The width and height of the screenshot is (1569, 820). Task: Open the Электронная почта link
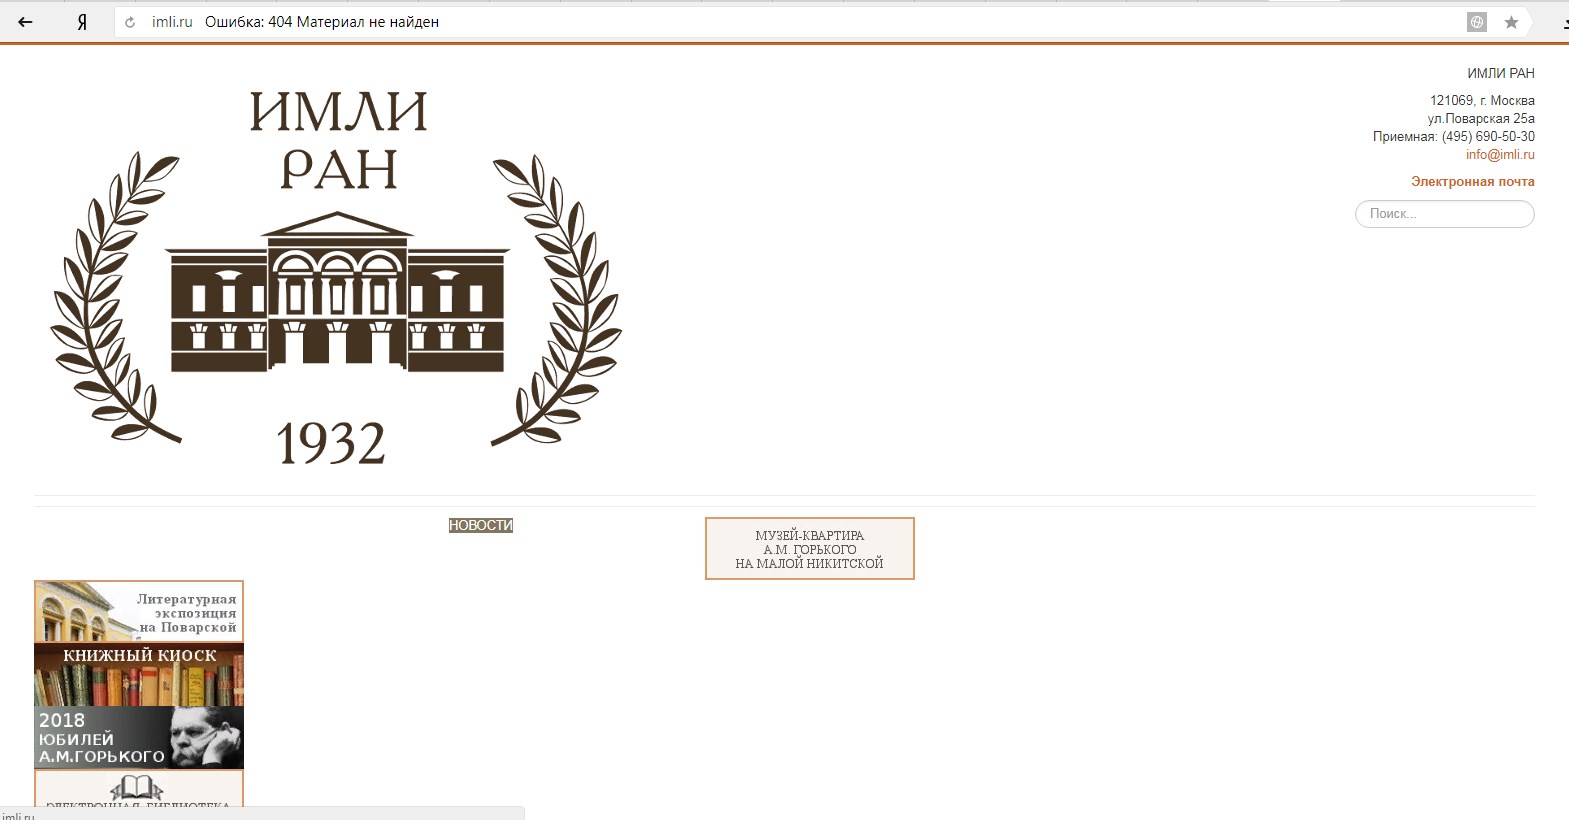(x=1472, y=181)
